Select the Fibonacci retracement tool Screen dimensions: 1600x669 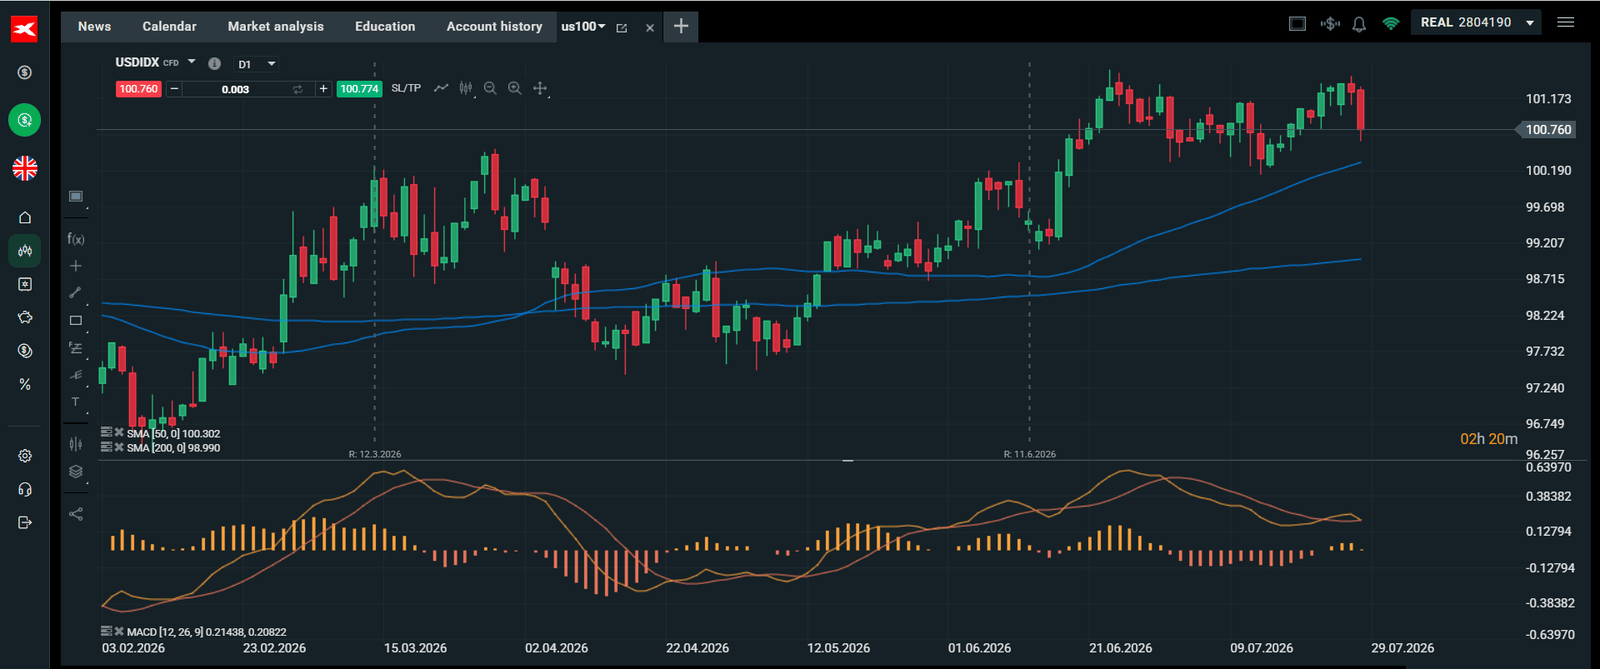tap(76, 348)
